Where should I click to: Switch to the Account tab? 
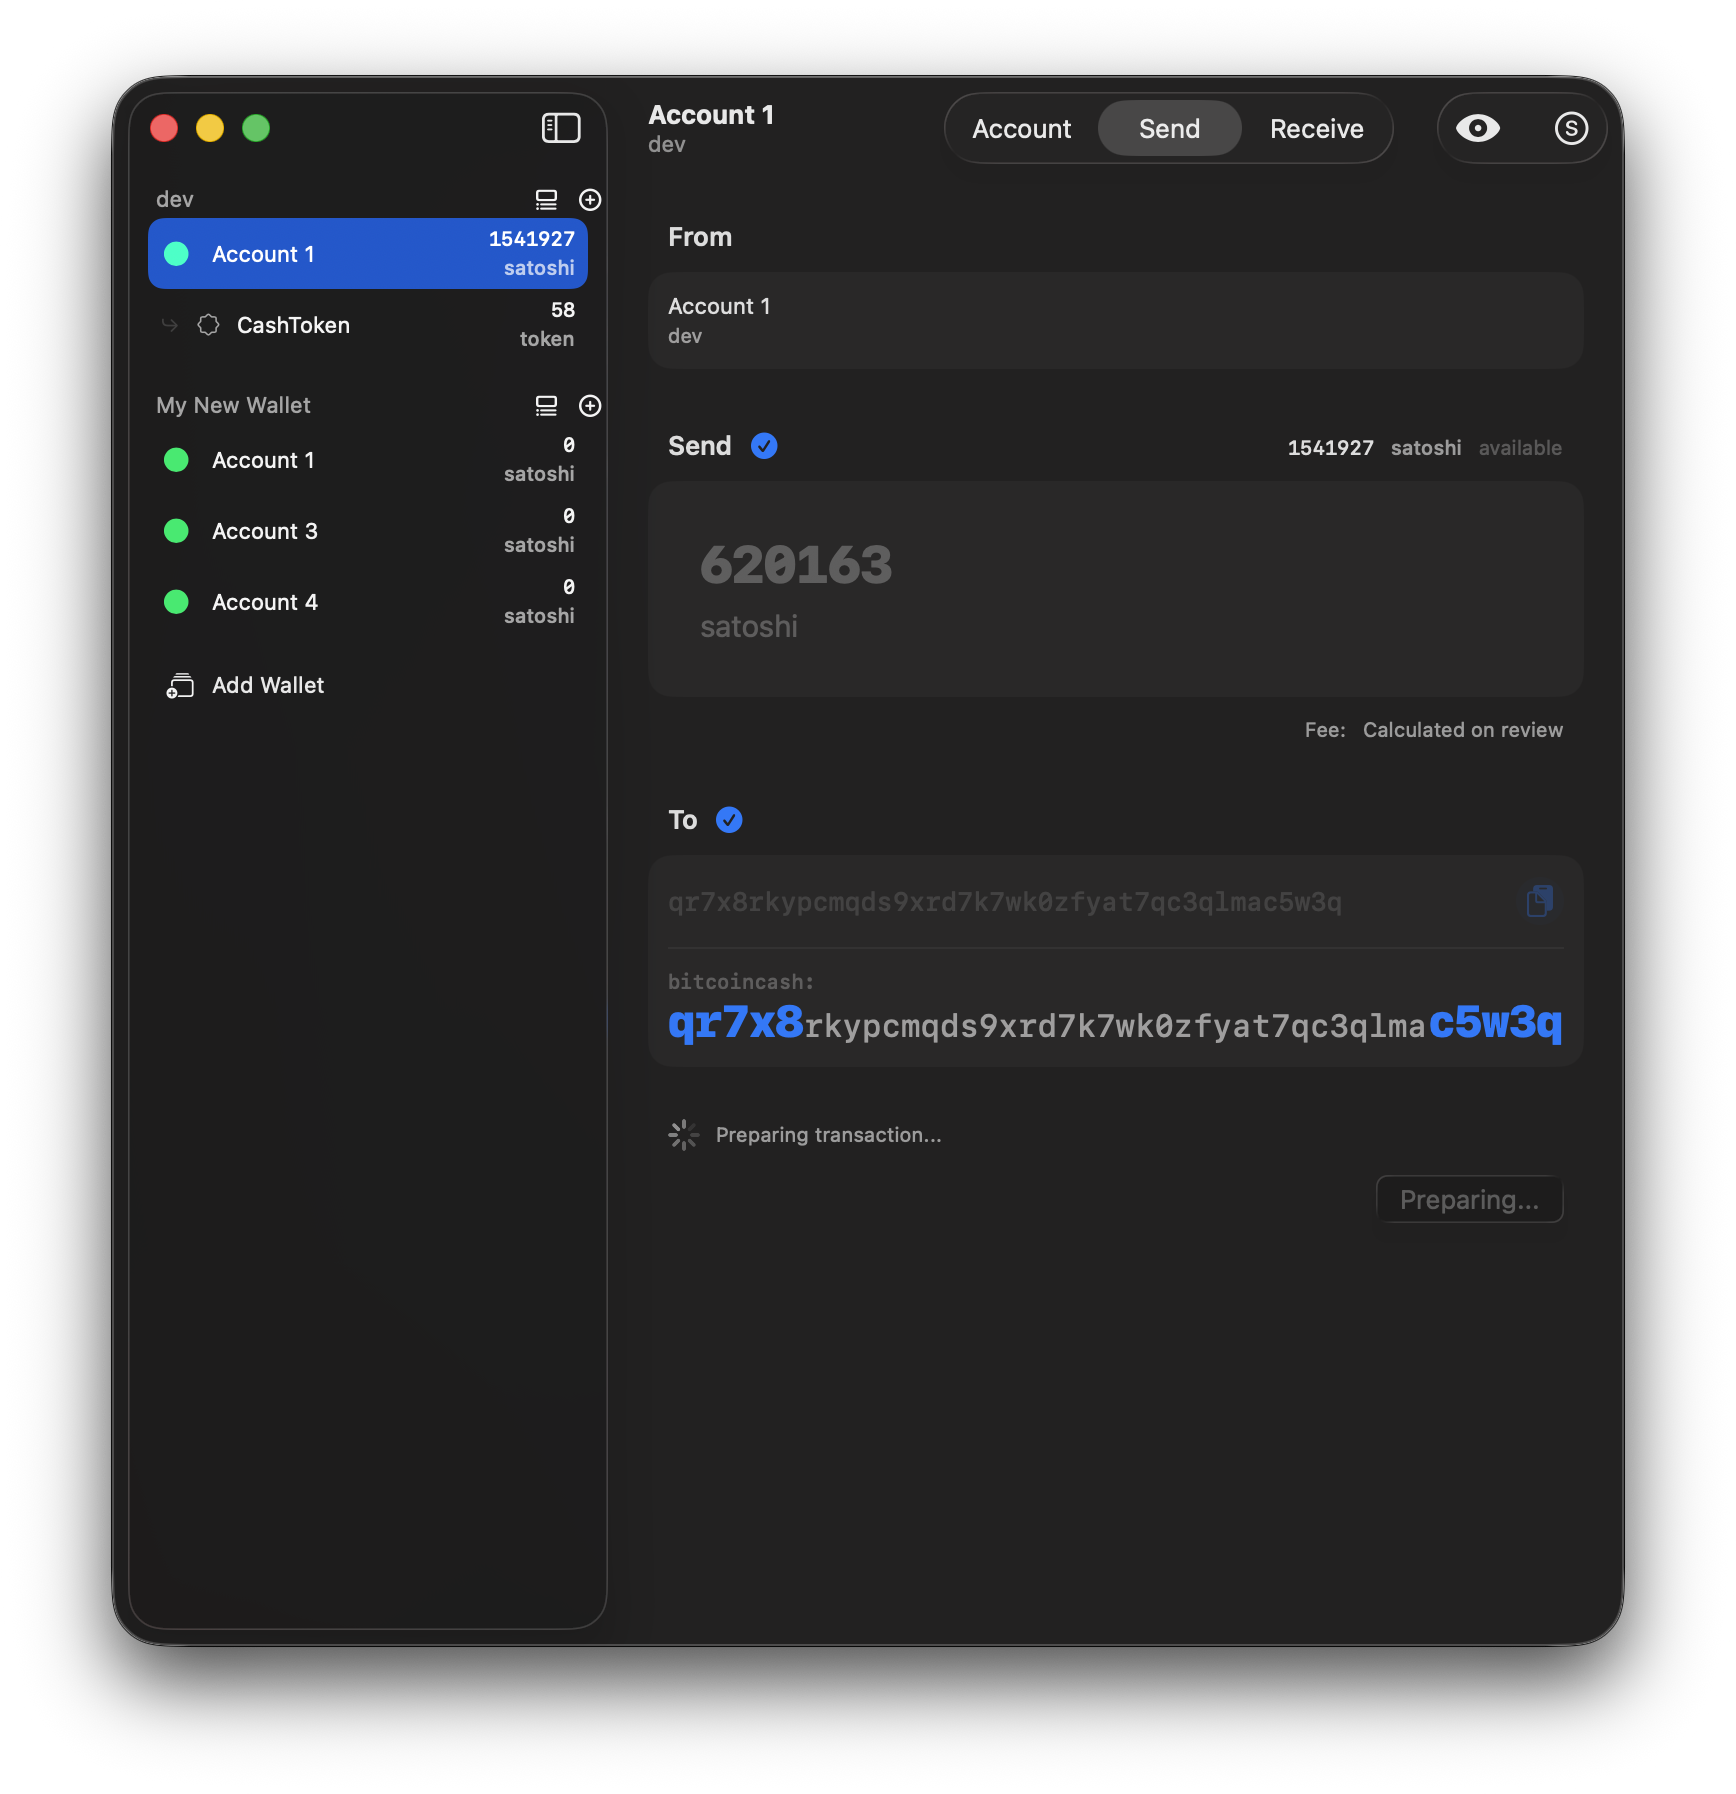point(1021,129)
